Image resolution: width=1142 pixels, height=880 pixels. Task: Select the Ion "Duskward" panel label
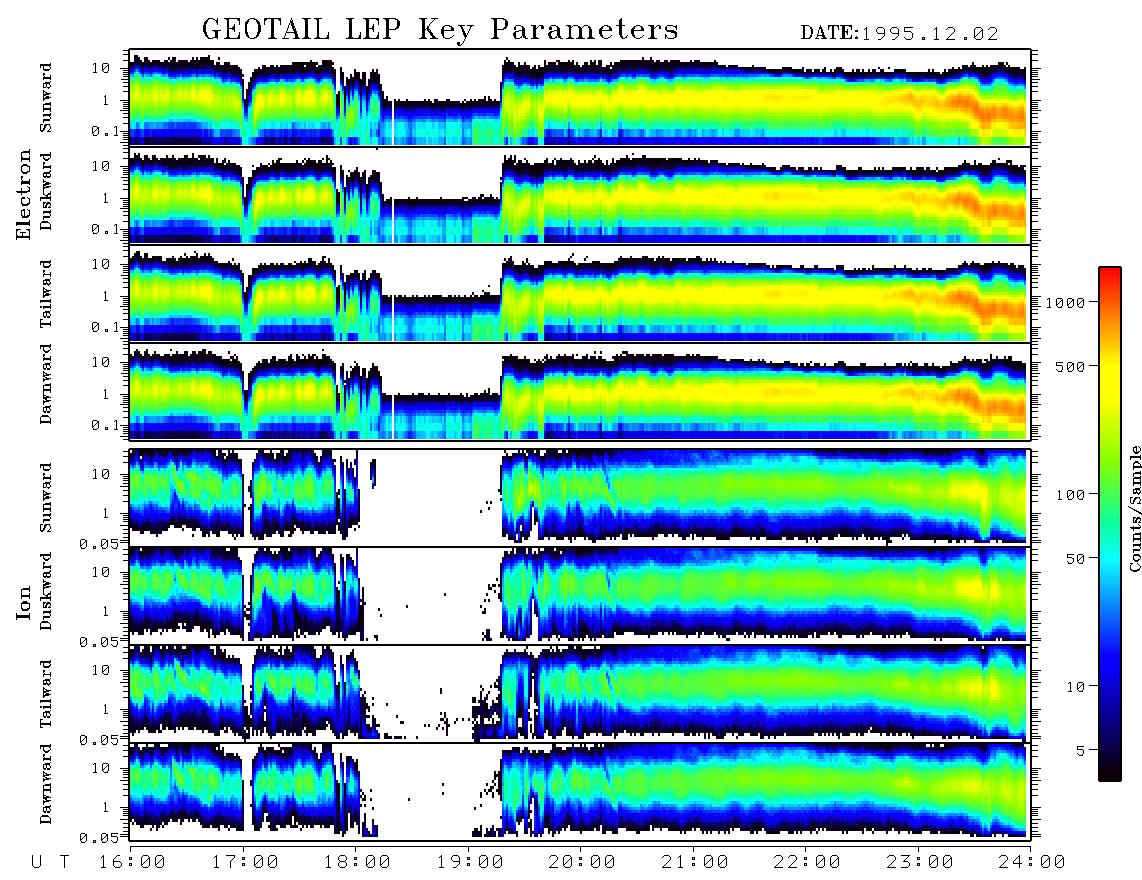tap(46, 591)
